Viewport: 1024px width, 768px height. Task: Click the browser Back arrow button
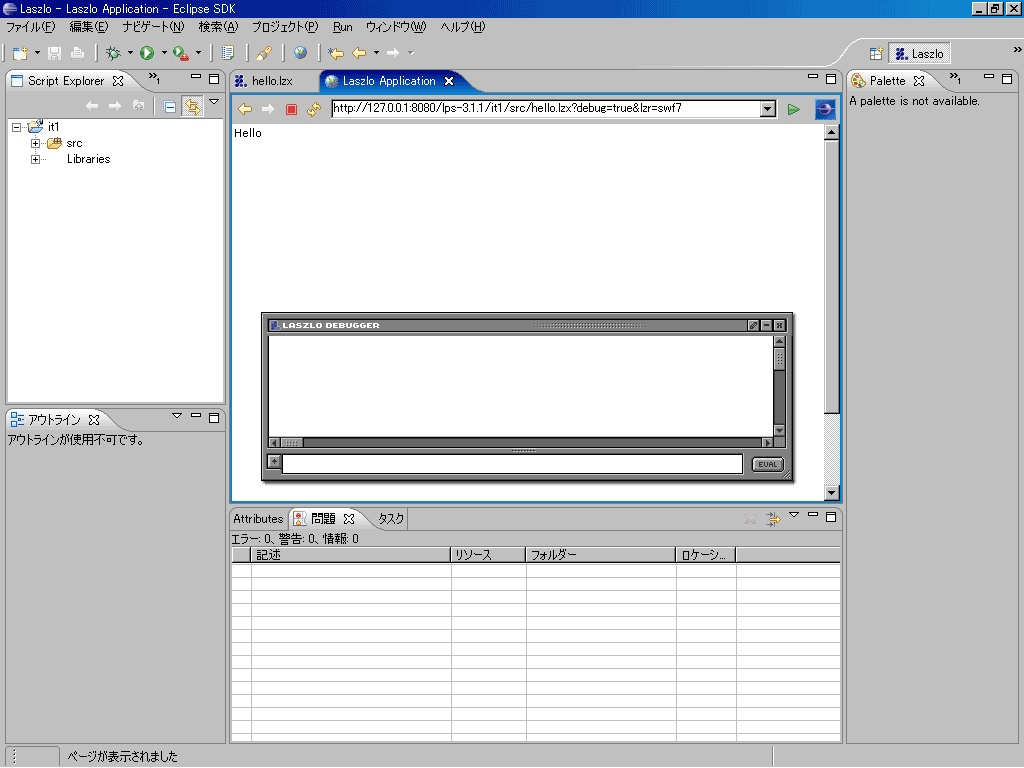click(x=245, y=109)
